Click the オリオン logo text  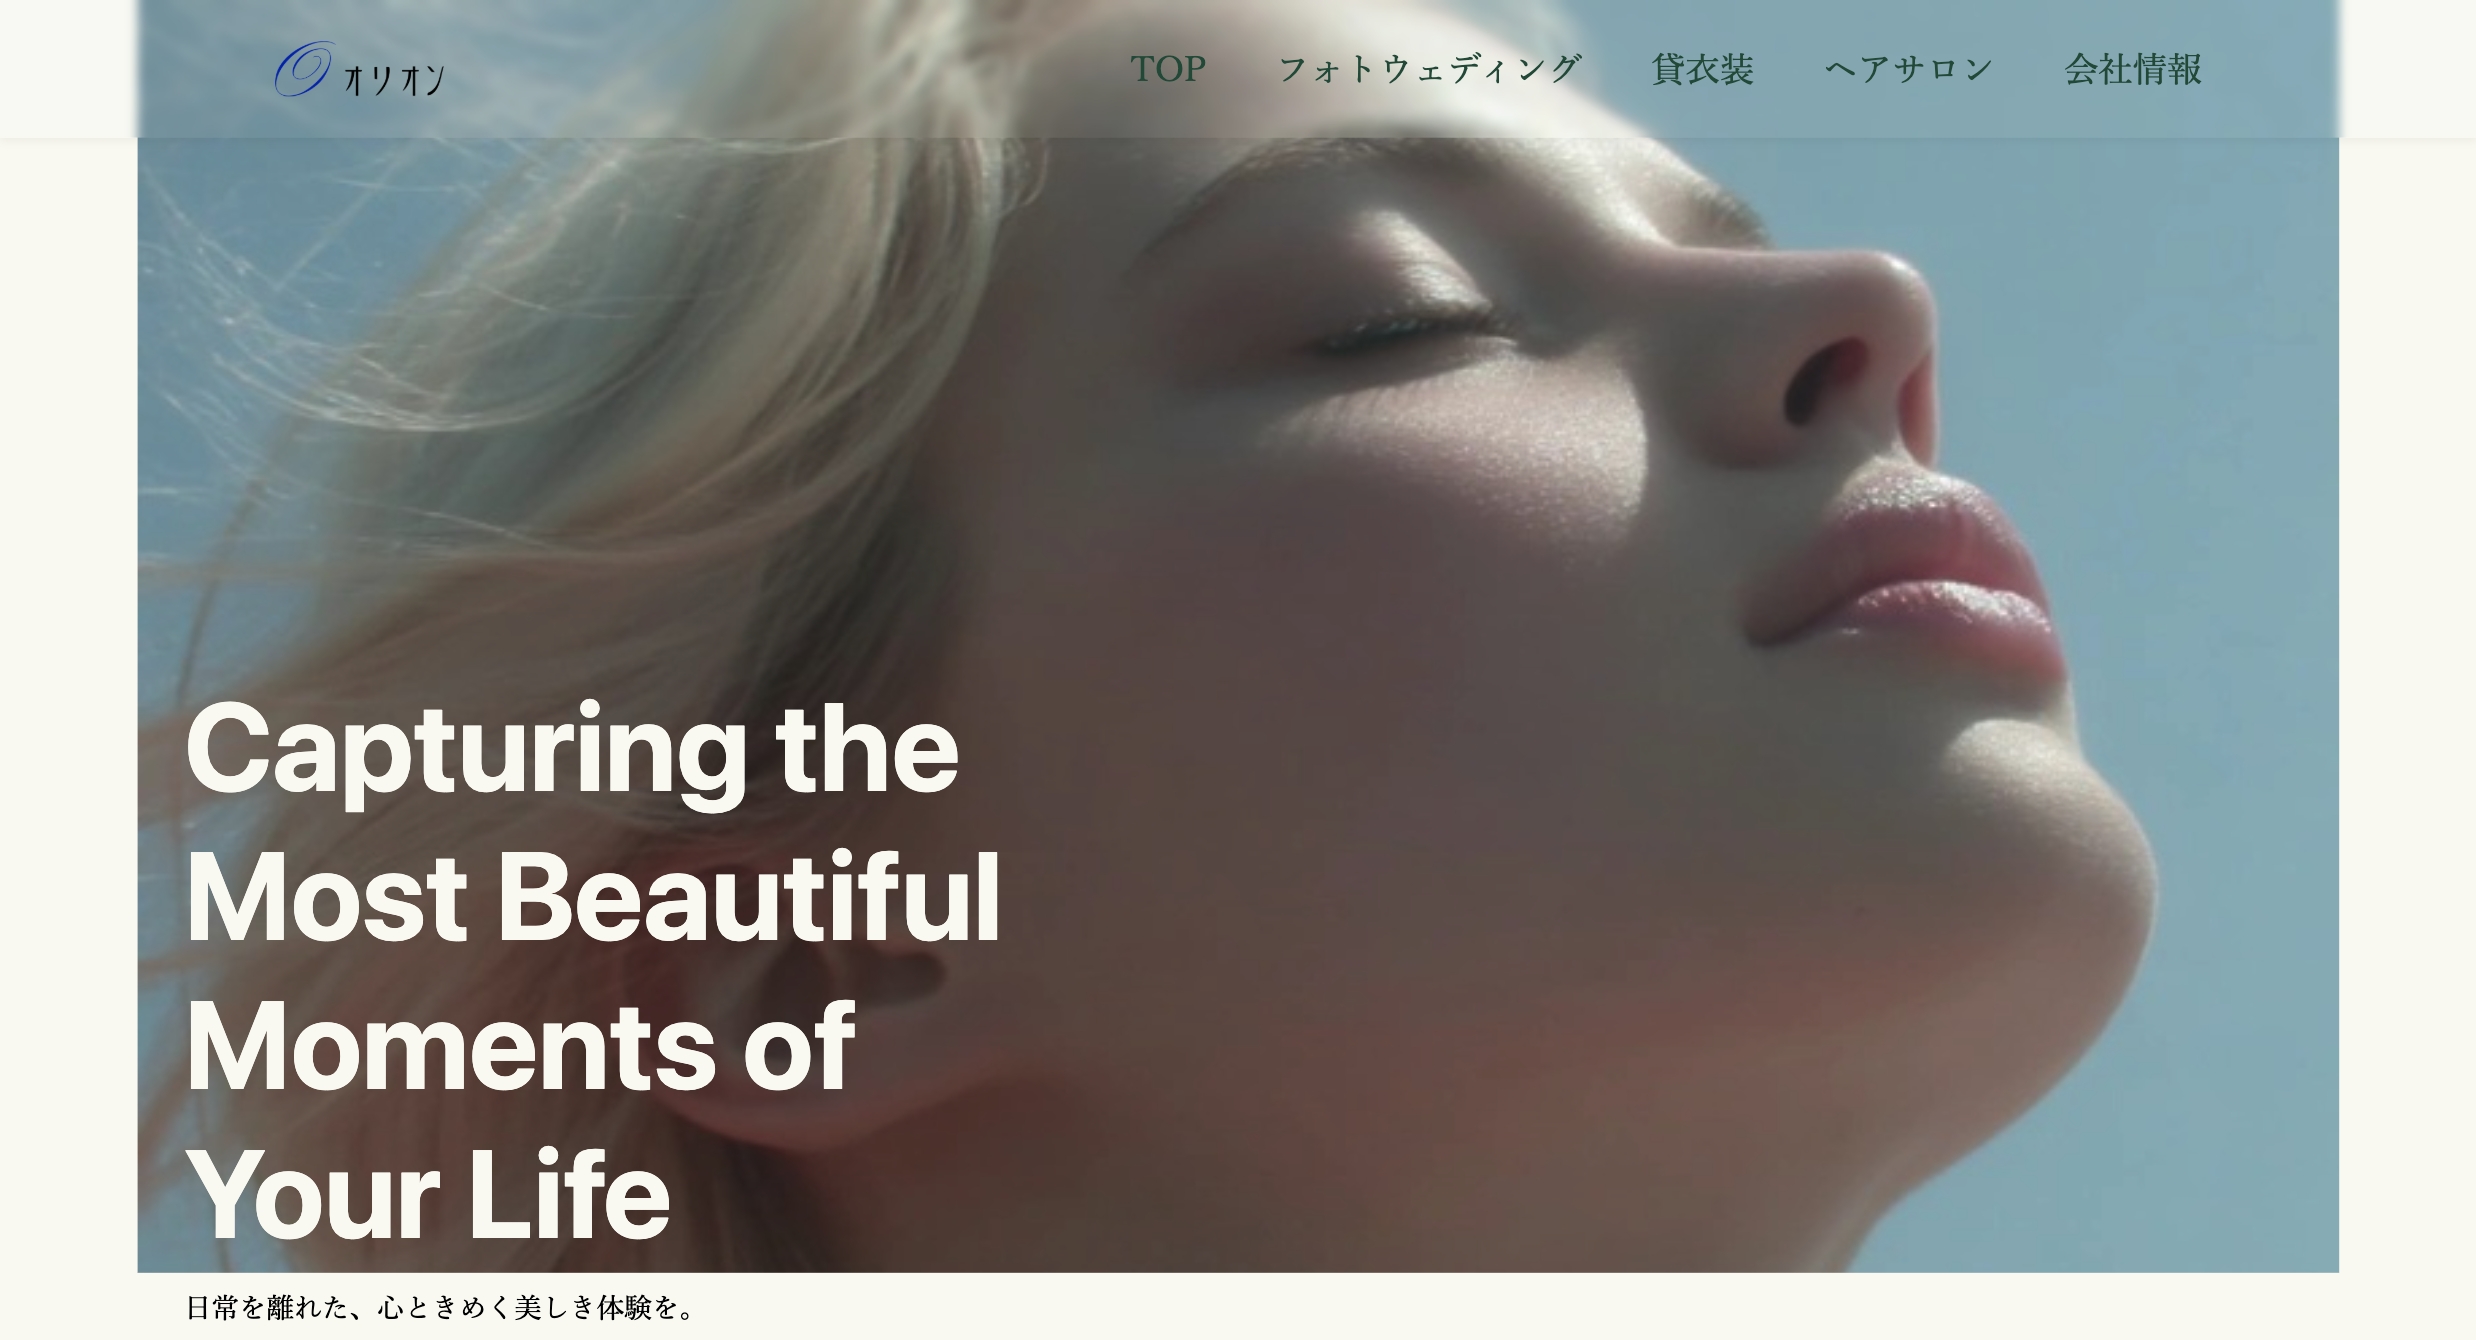[394, 79]
